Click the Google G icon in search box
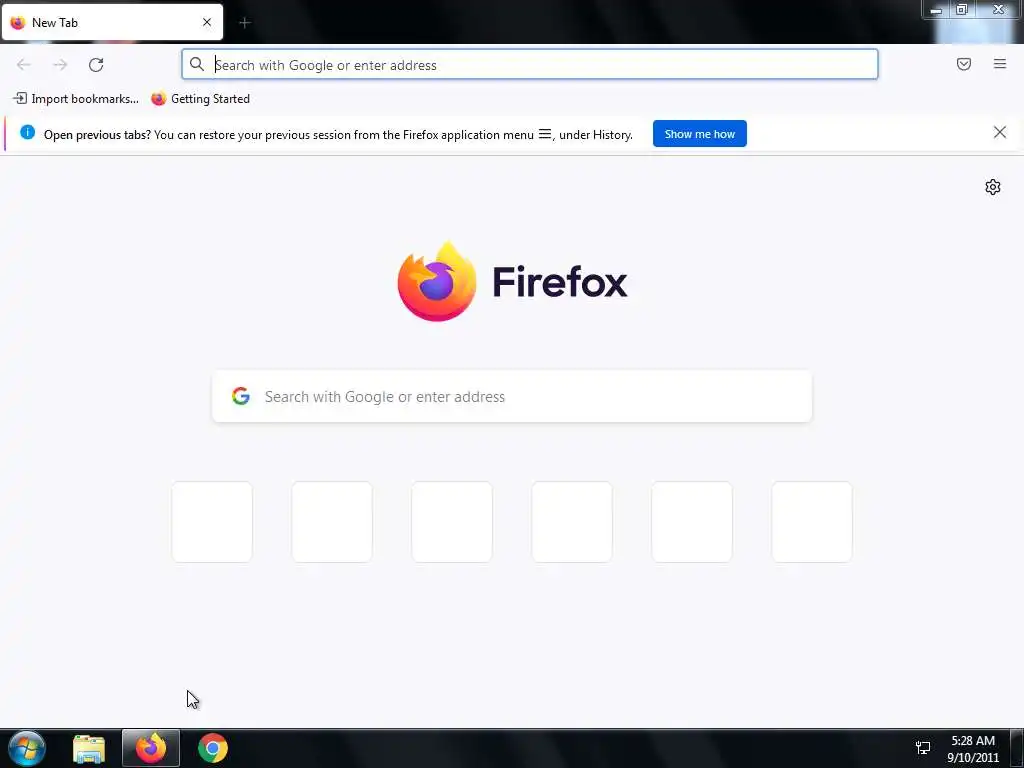The height and width of the screenshot is (768, 1024). click(x=241, y=396)
